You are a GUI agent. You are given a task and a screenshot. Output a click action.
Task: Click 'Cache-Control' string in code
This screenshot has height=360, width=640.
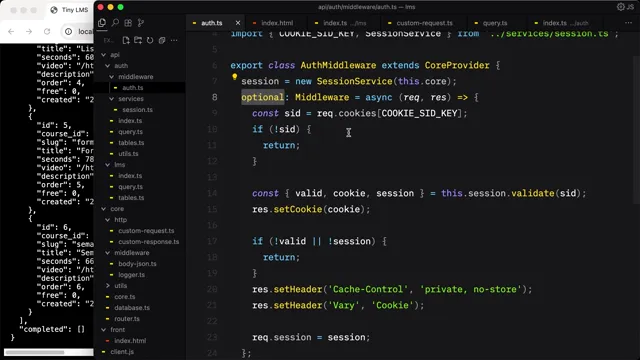point(367,289)
